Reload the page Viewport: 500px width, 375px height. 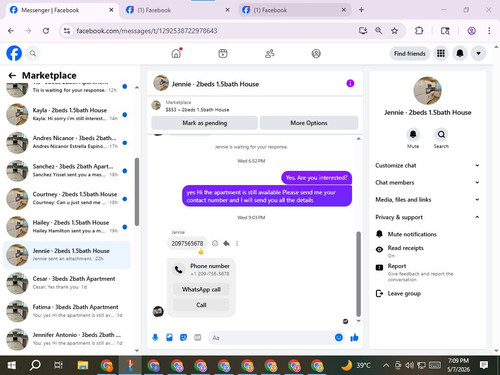(x=46, y=31)
